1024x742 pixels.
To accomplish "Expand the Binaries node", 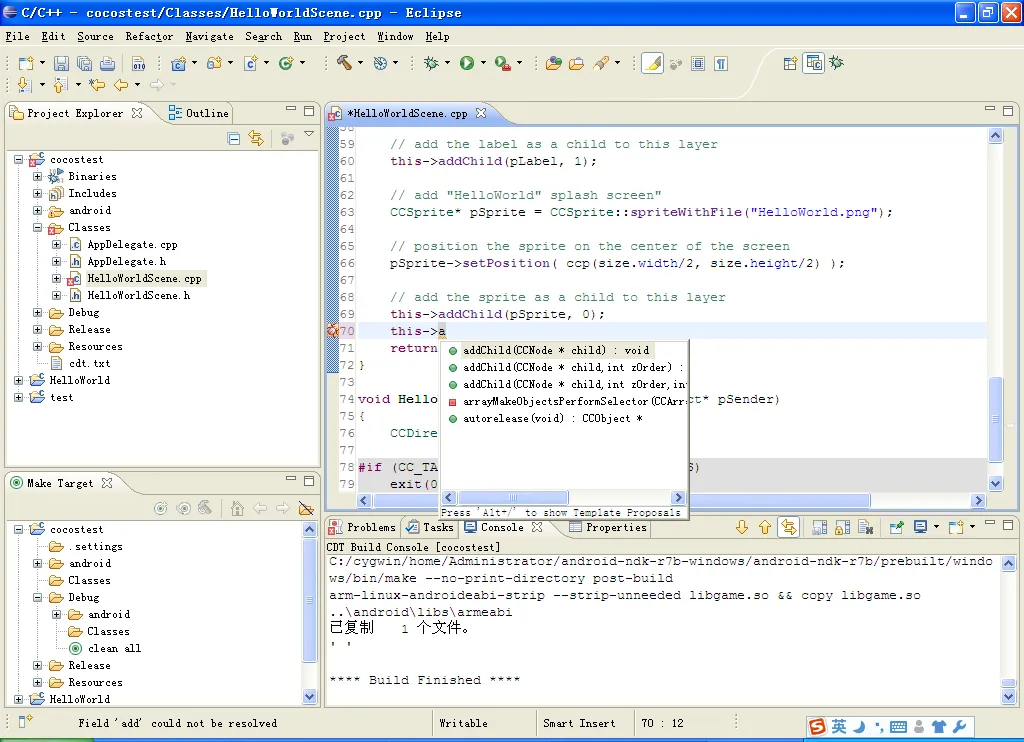I will pos(37,176).
